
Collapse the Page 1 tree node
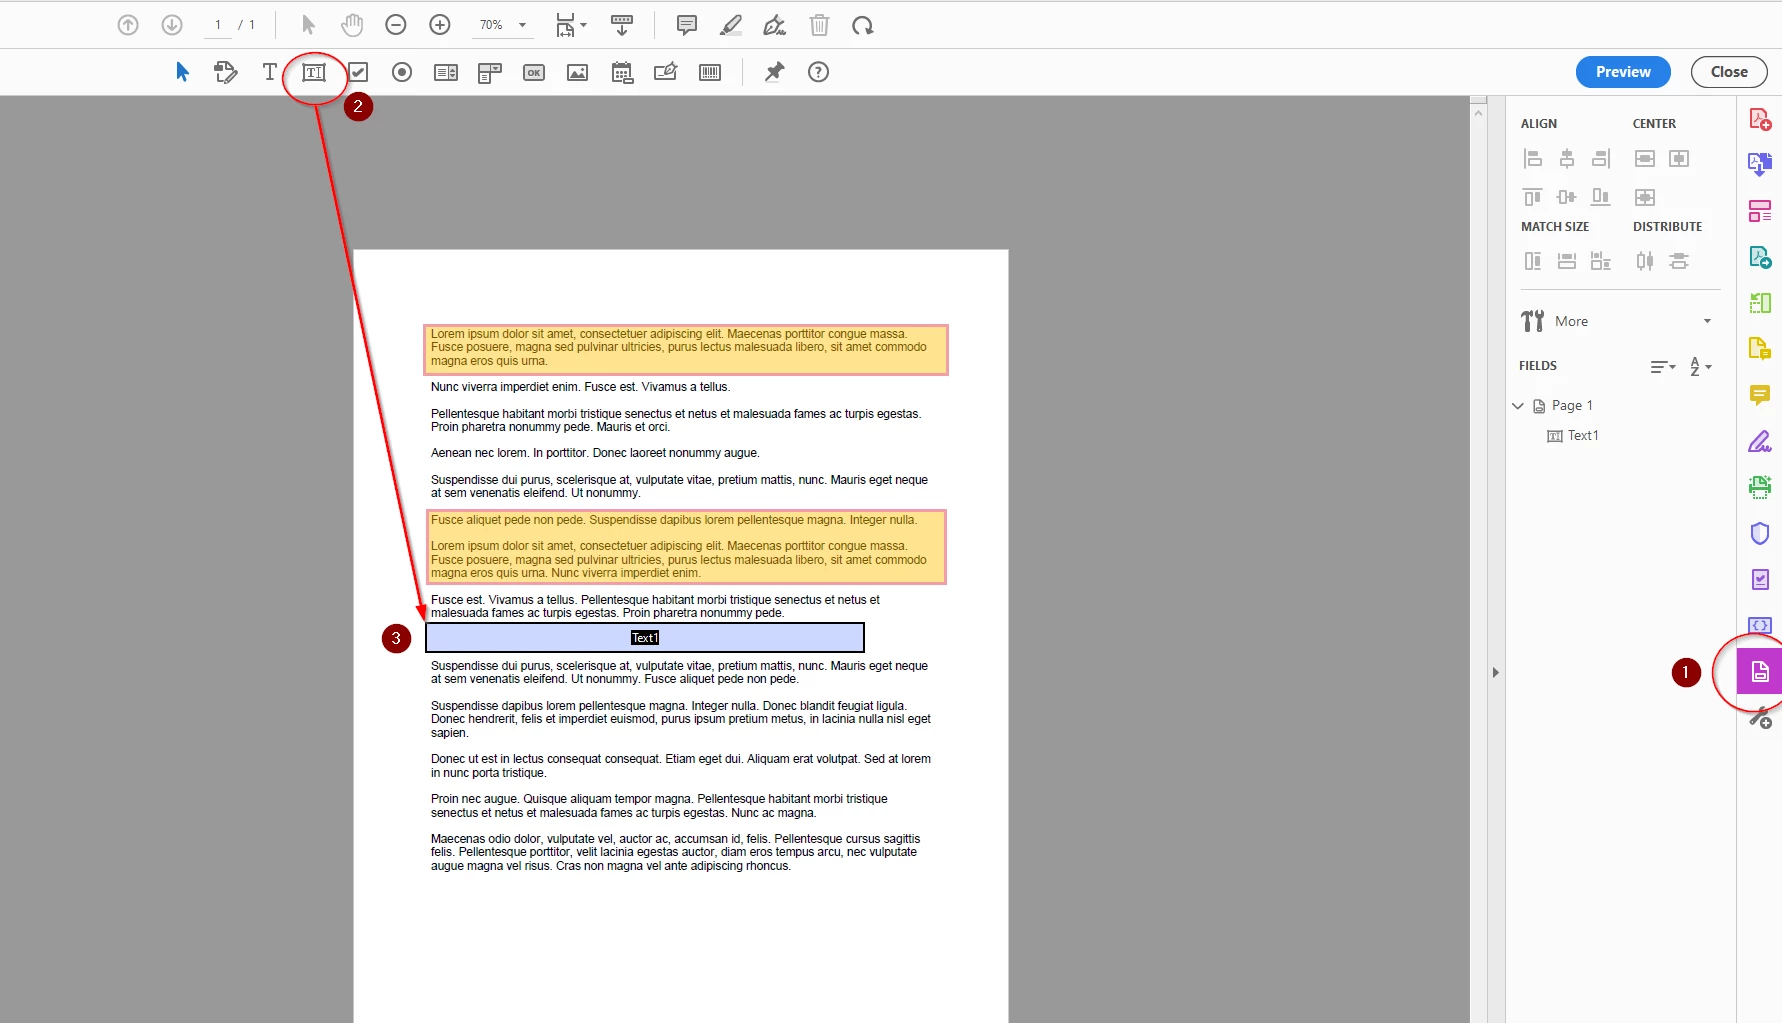coord(1518,406)
